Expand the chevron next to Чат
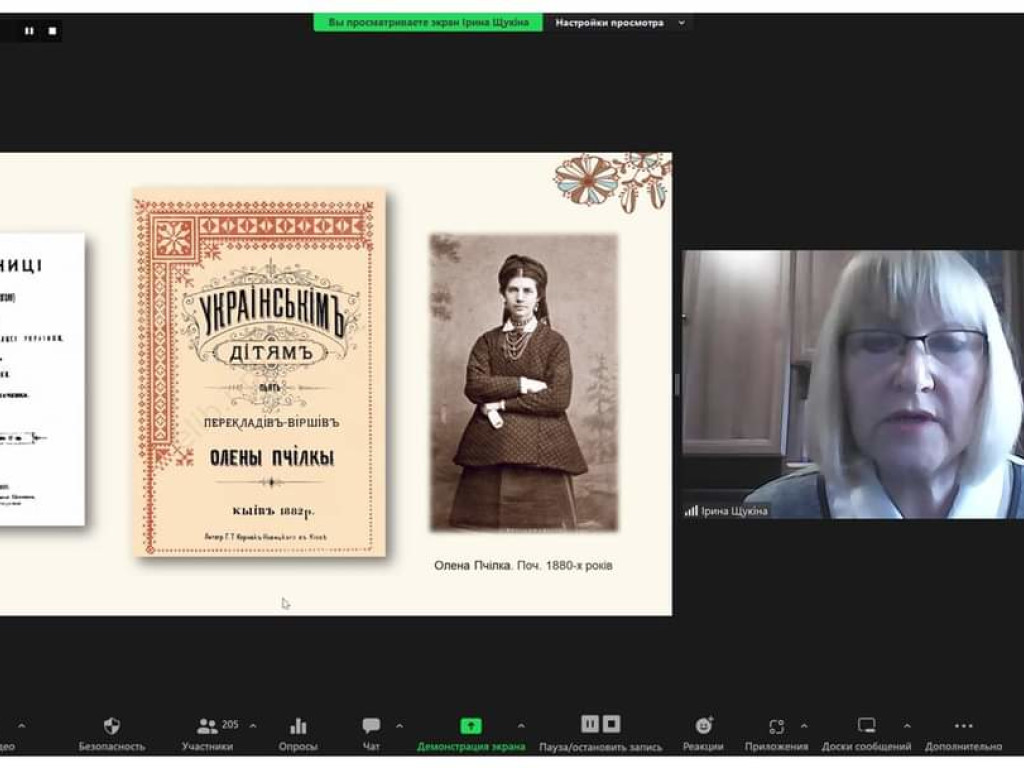1024x768 pixels. coord(400,726)
